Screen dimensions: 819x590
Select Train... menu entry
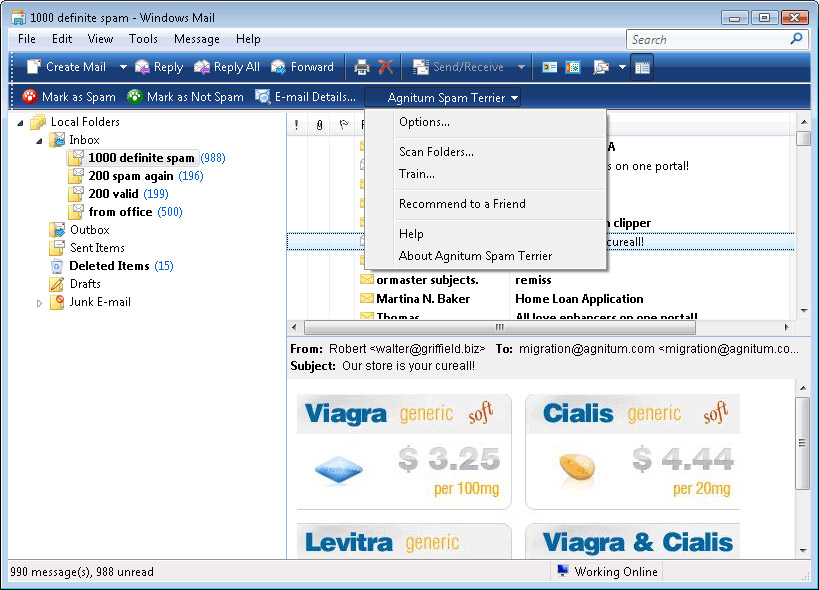pos(416,174)
